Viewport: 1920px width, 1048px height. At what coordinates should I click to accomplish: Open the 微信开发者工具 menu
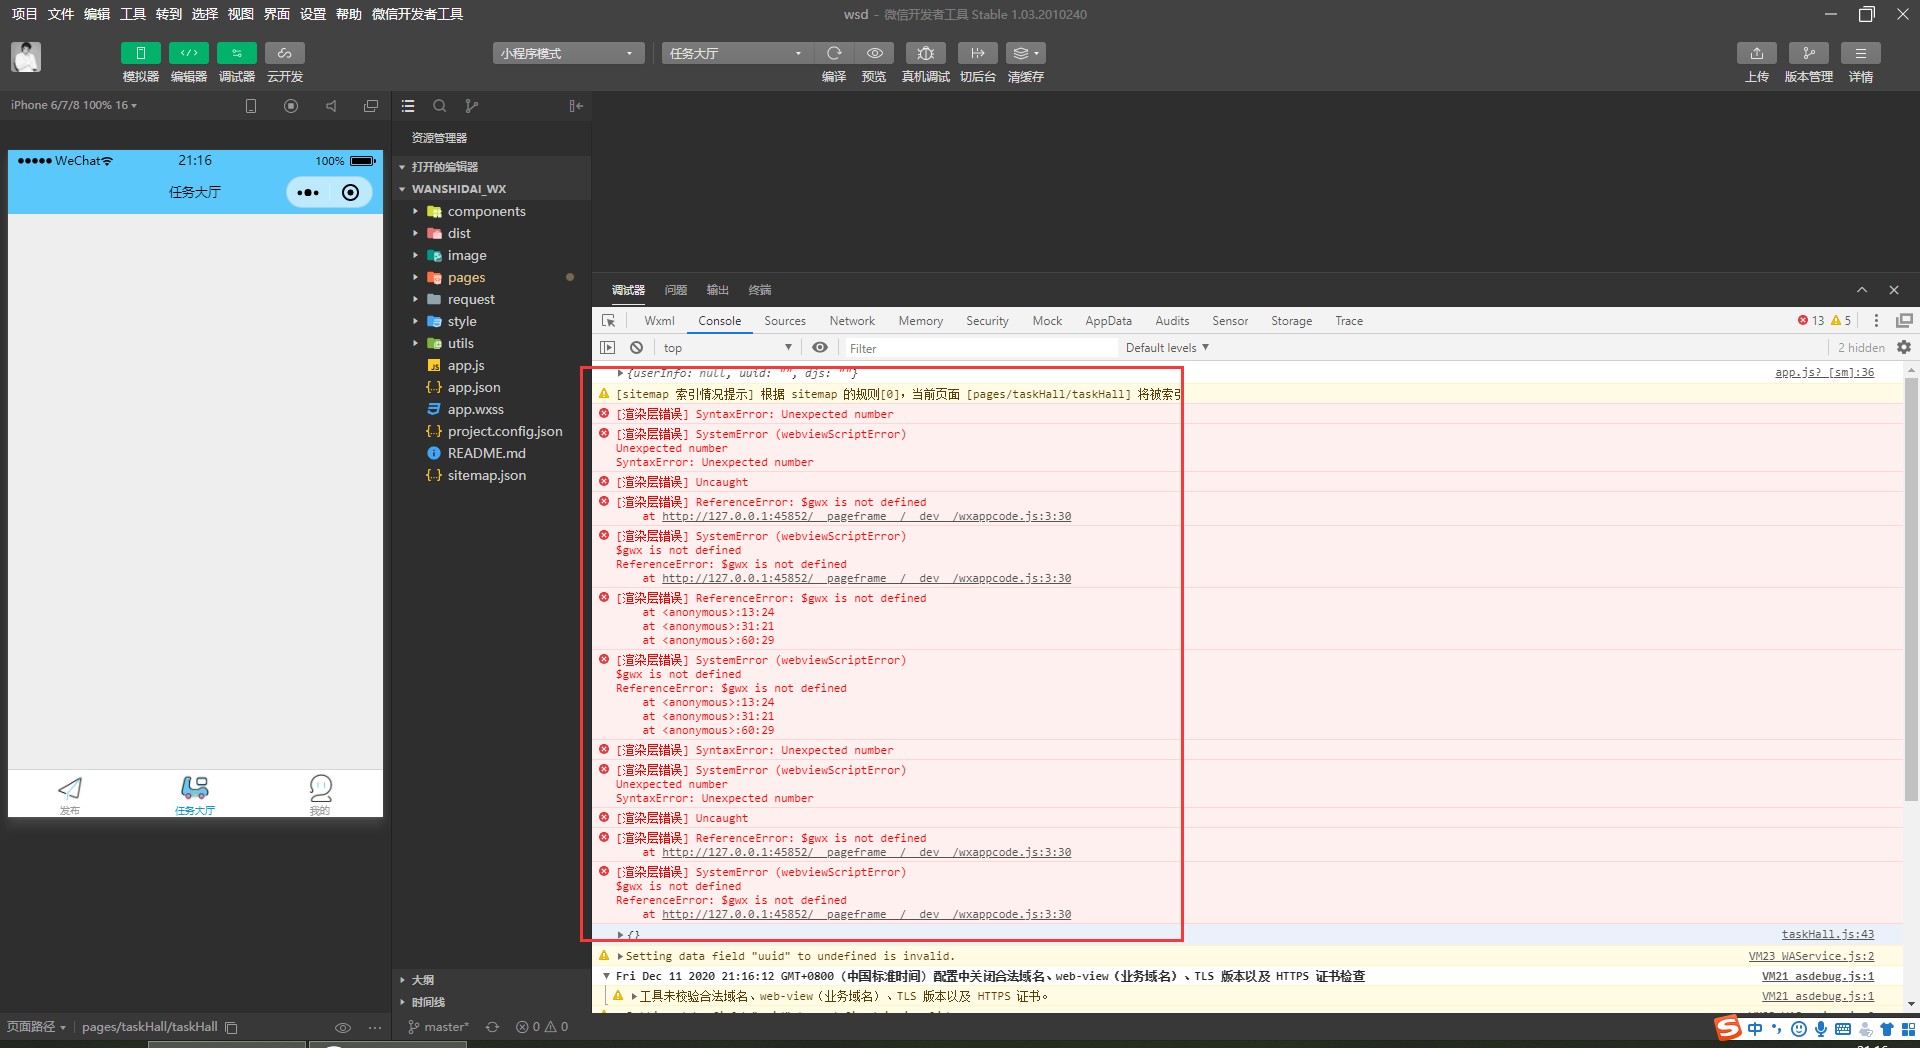coord(417,14)
